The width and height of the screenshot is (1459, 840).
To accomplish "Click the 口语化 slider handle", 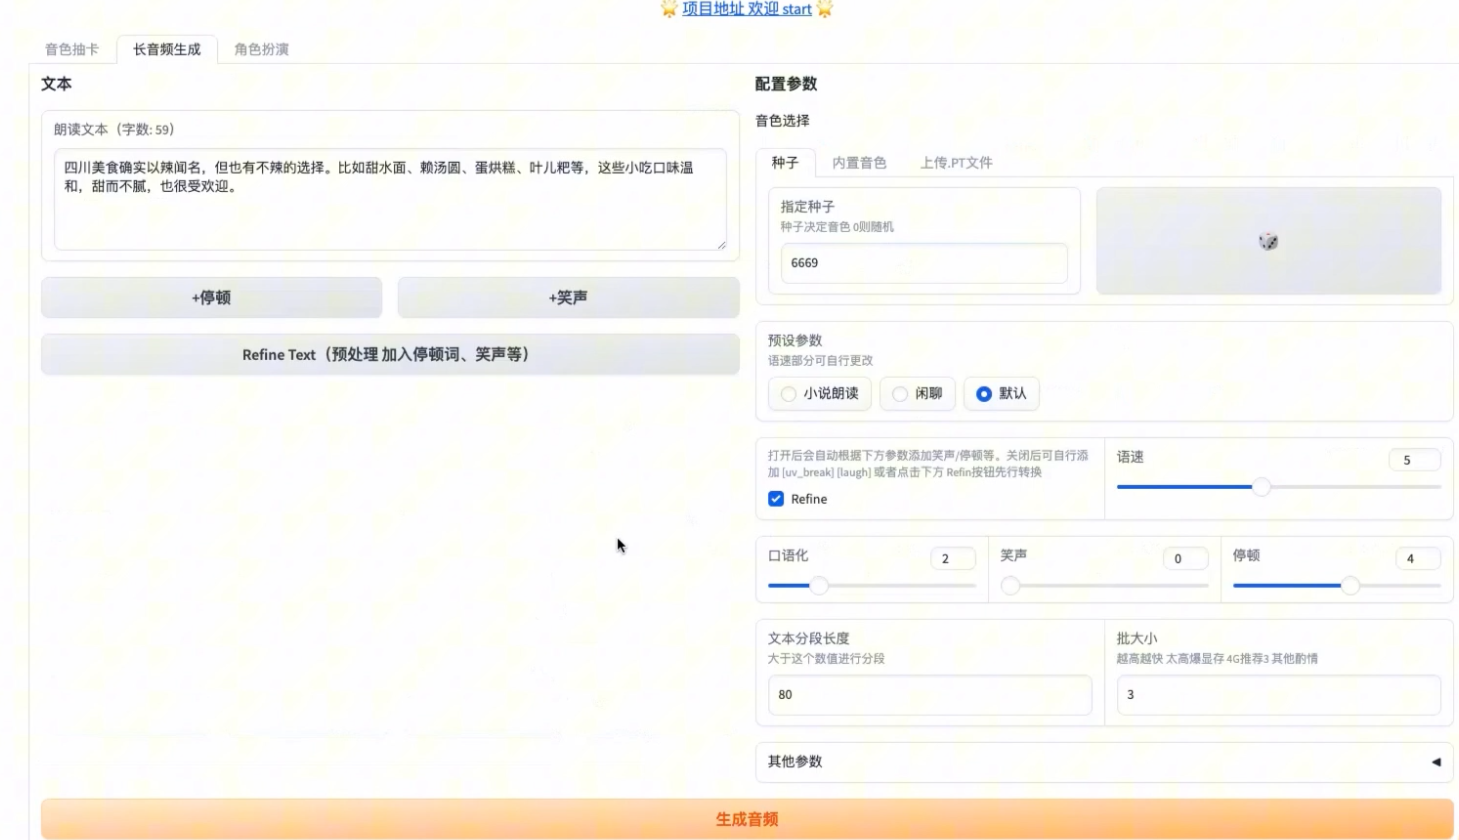I will point(819,586).
